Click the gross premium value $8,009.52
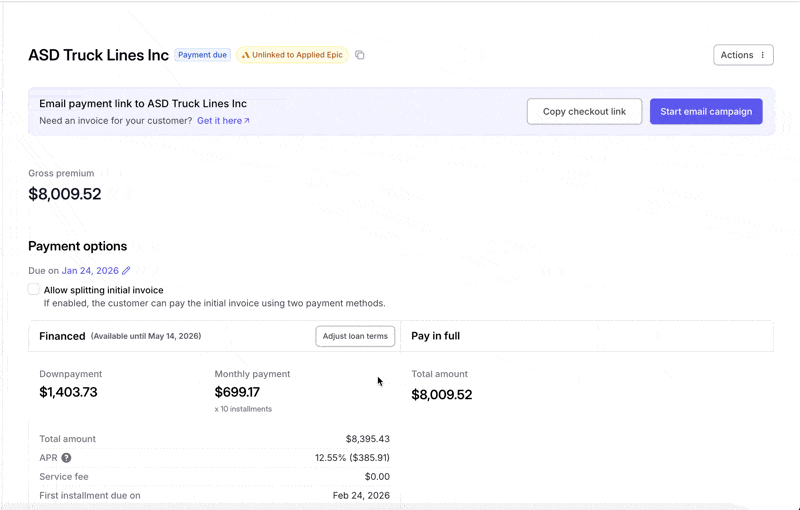The image size is (800, 510). (65, 194)
